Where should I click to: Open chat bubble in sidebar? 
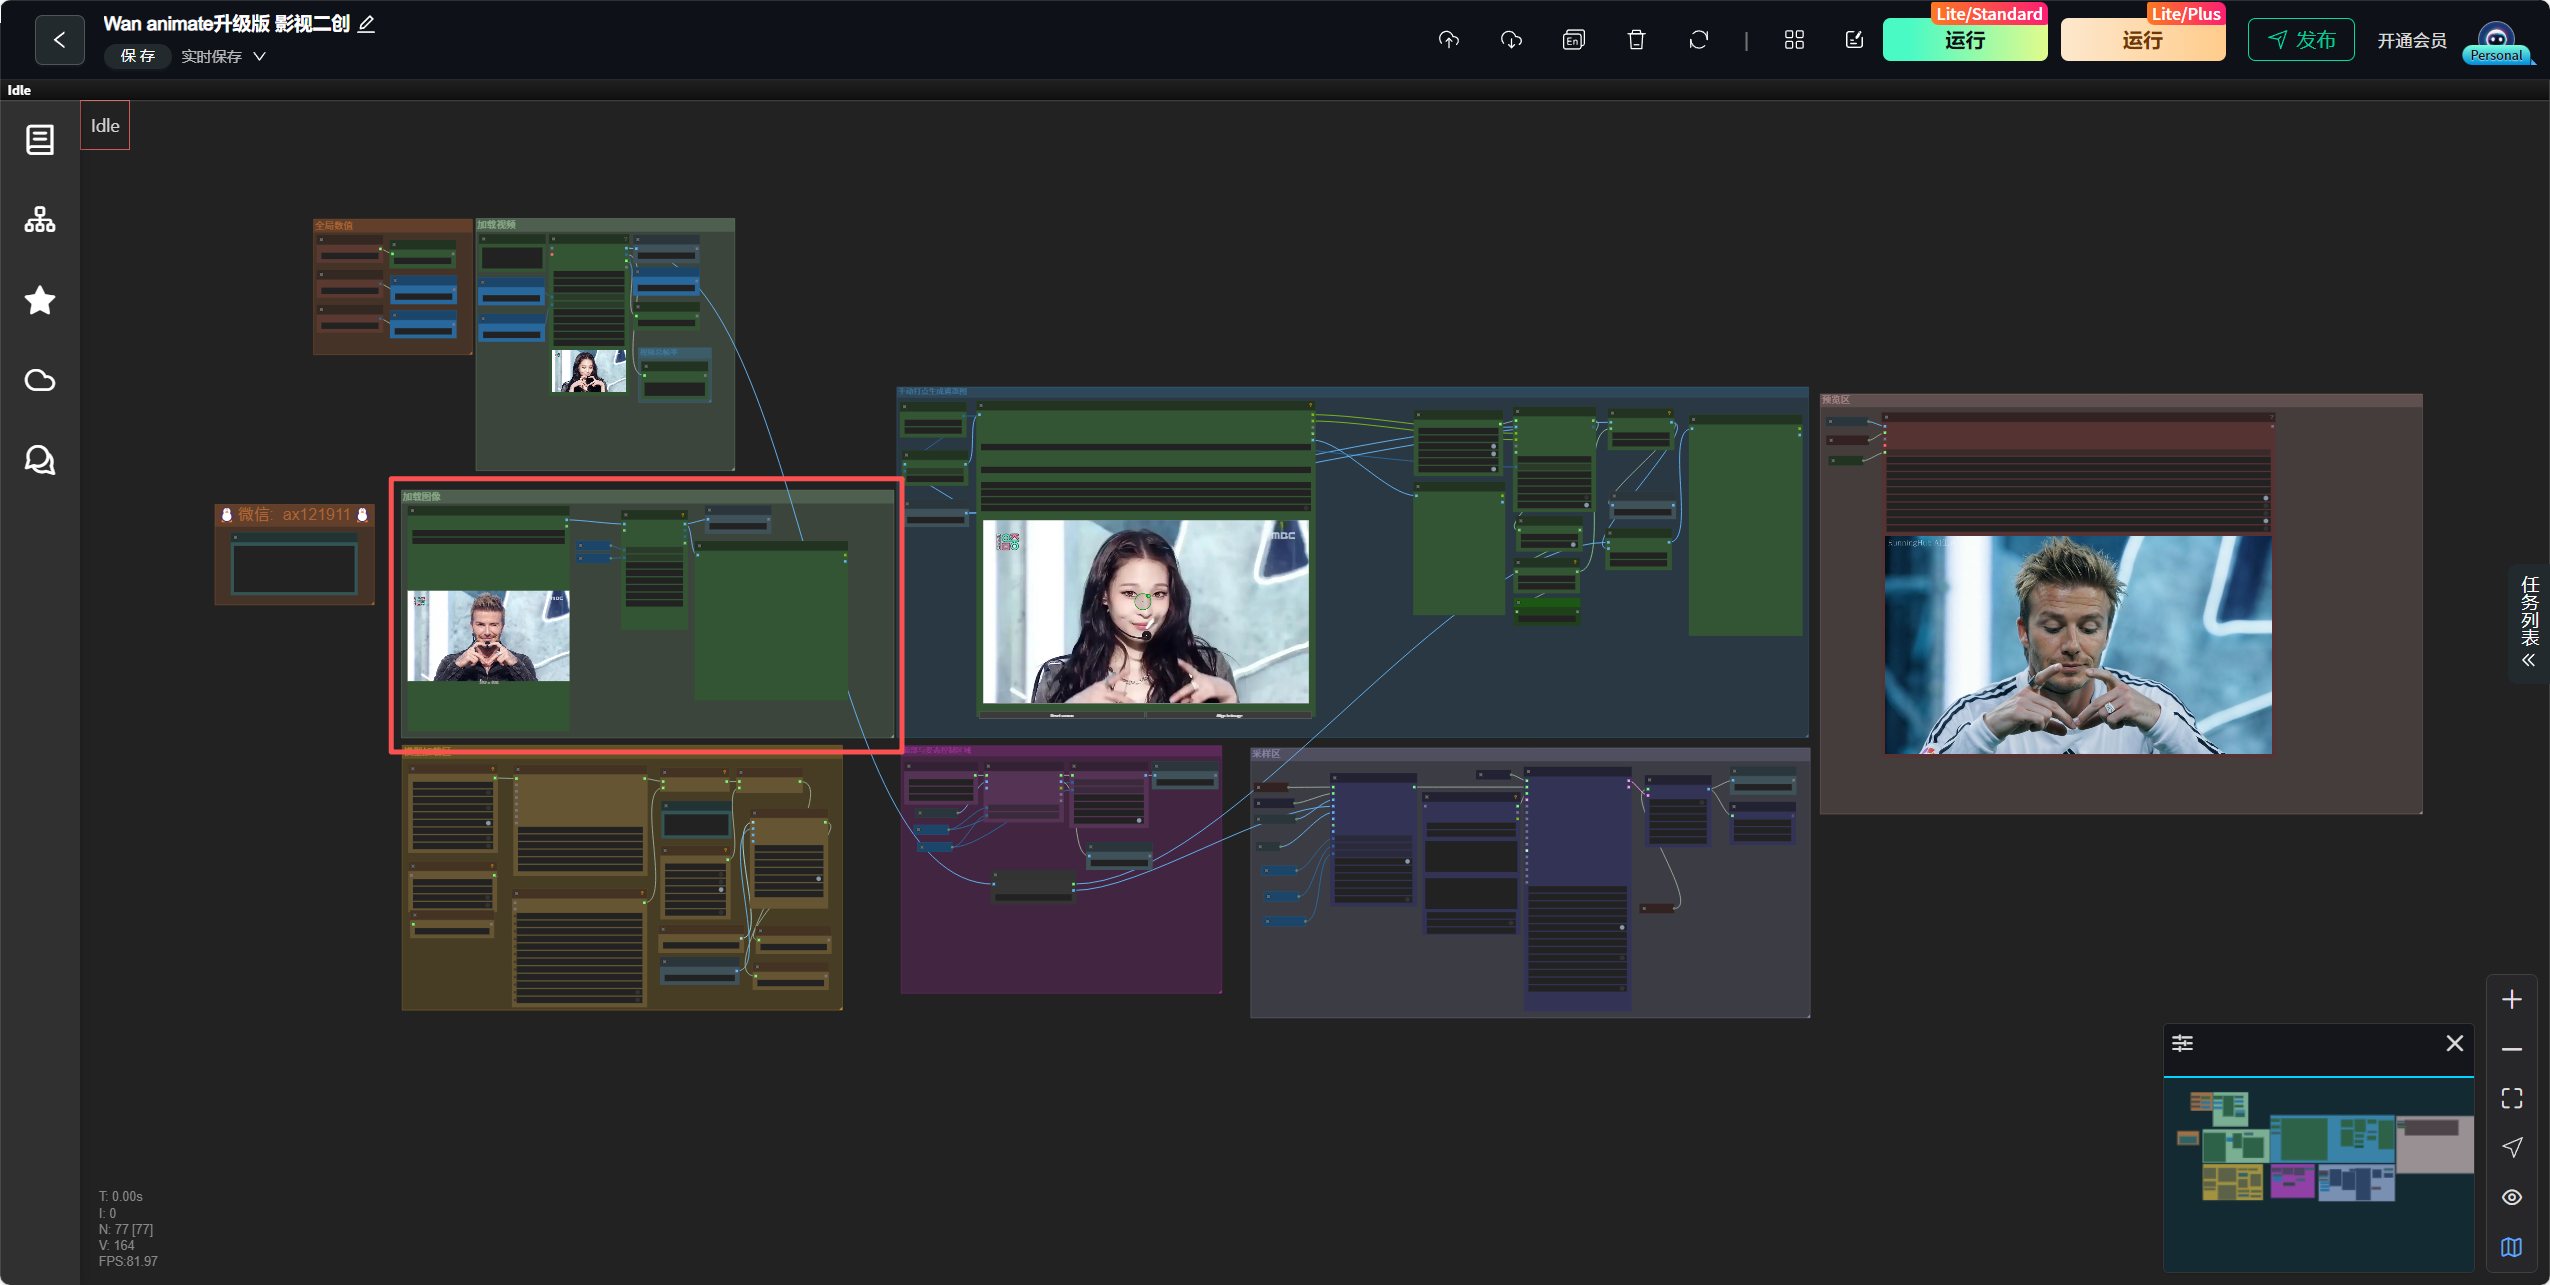(x=40, y=460)
